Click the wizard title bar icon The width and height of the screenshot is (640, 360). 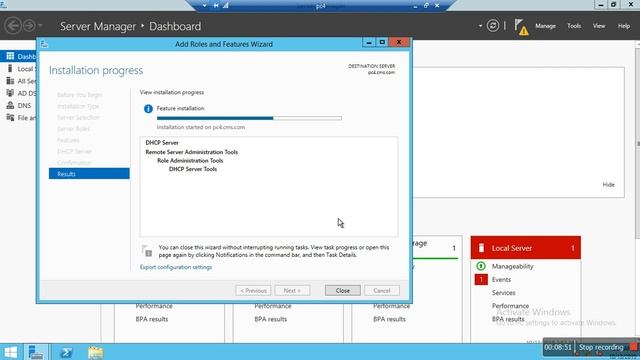[x=44, y=44]
